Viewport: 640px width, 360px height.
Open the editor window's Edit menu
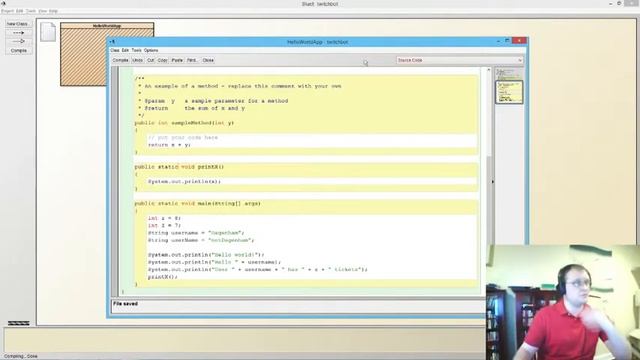[125, 50]
